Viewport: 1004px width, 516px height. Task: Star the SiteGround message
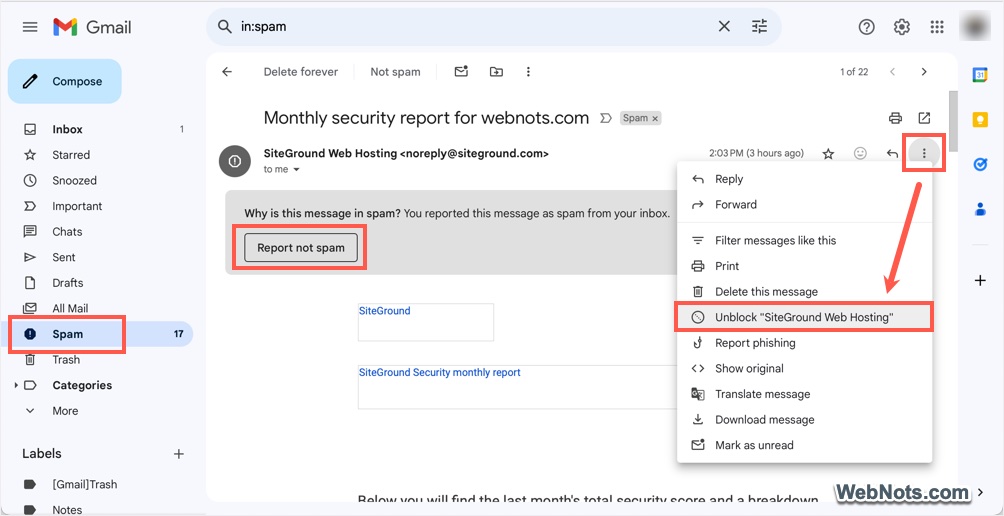pyautogui.click(x=828, y=154)
